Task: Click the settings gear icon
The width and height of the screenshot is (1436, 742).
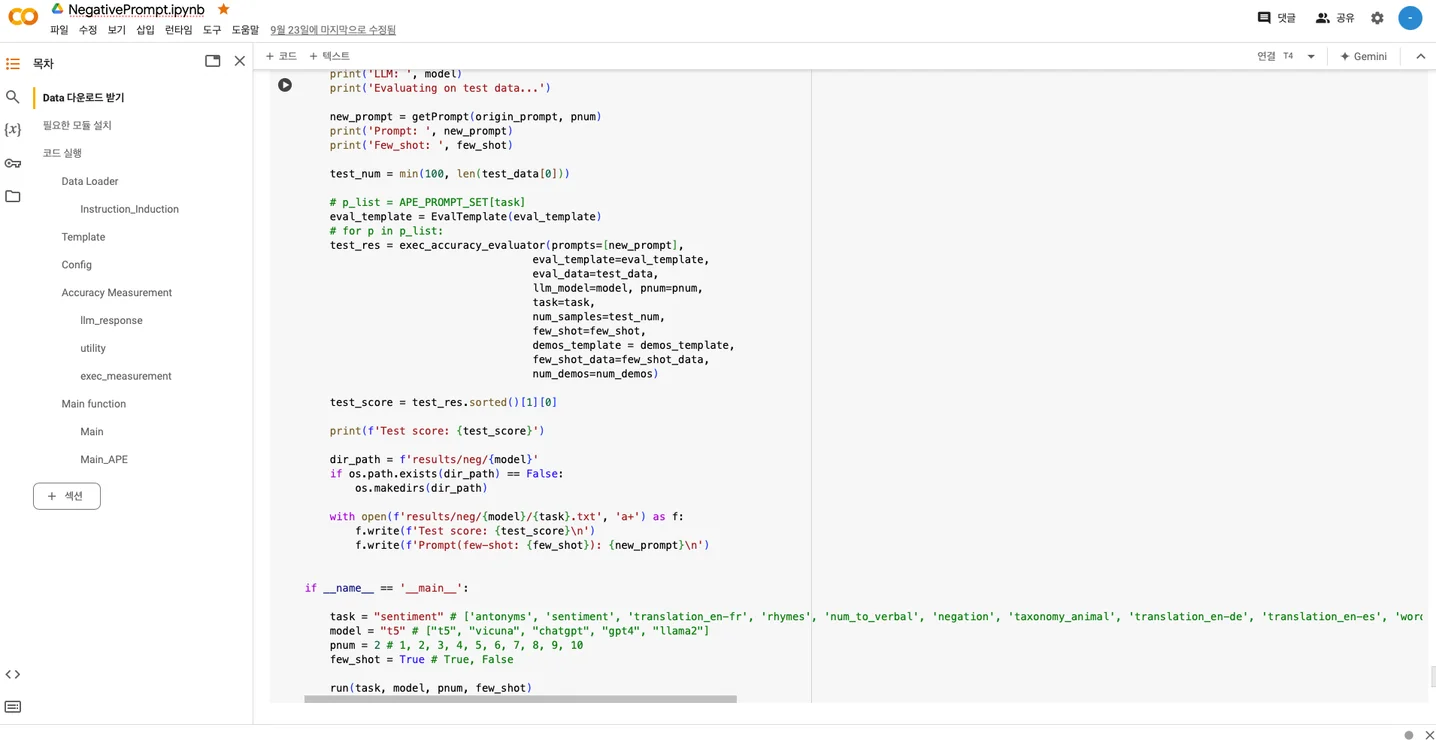Action: tap(1377, 18)
